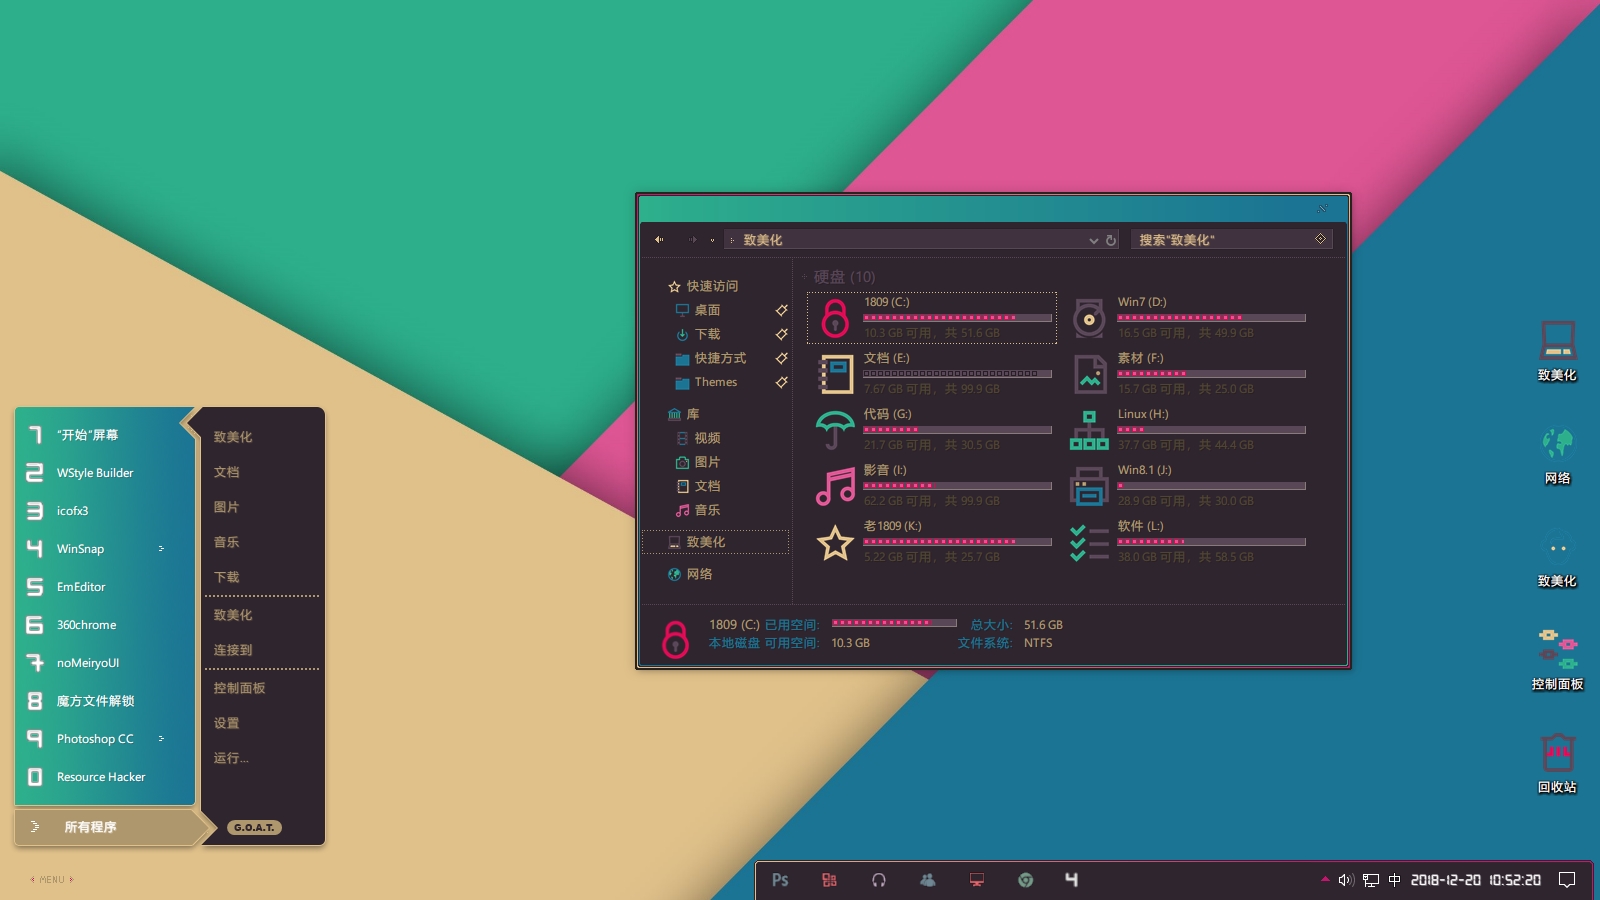The width and height of the screenshot is (1600, 900).
Task: Click the 所有程序 button
Action: (90, 827)
